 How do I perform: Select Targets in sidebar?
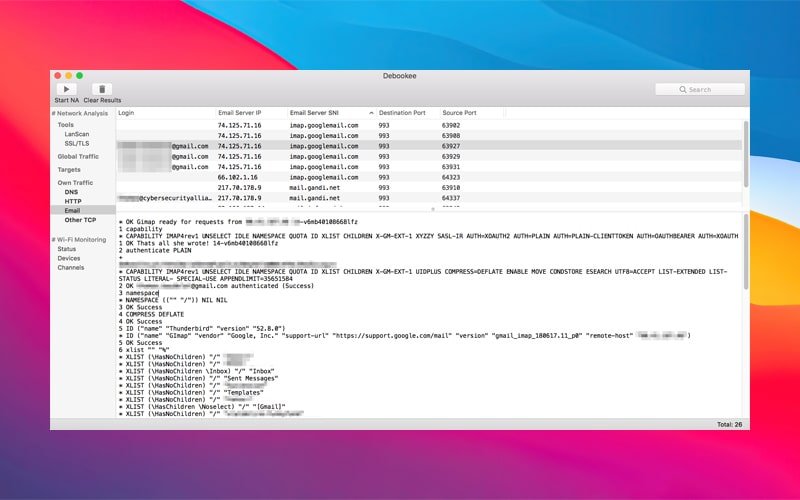69,170
